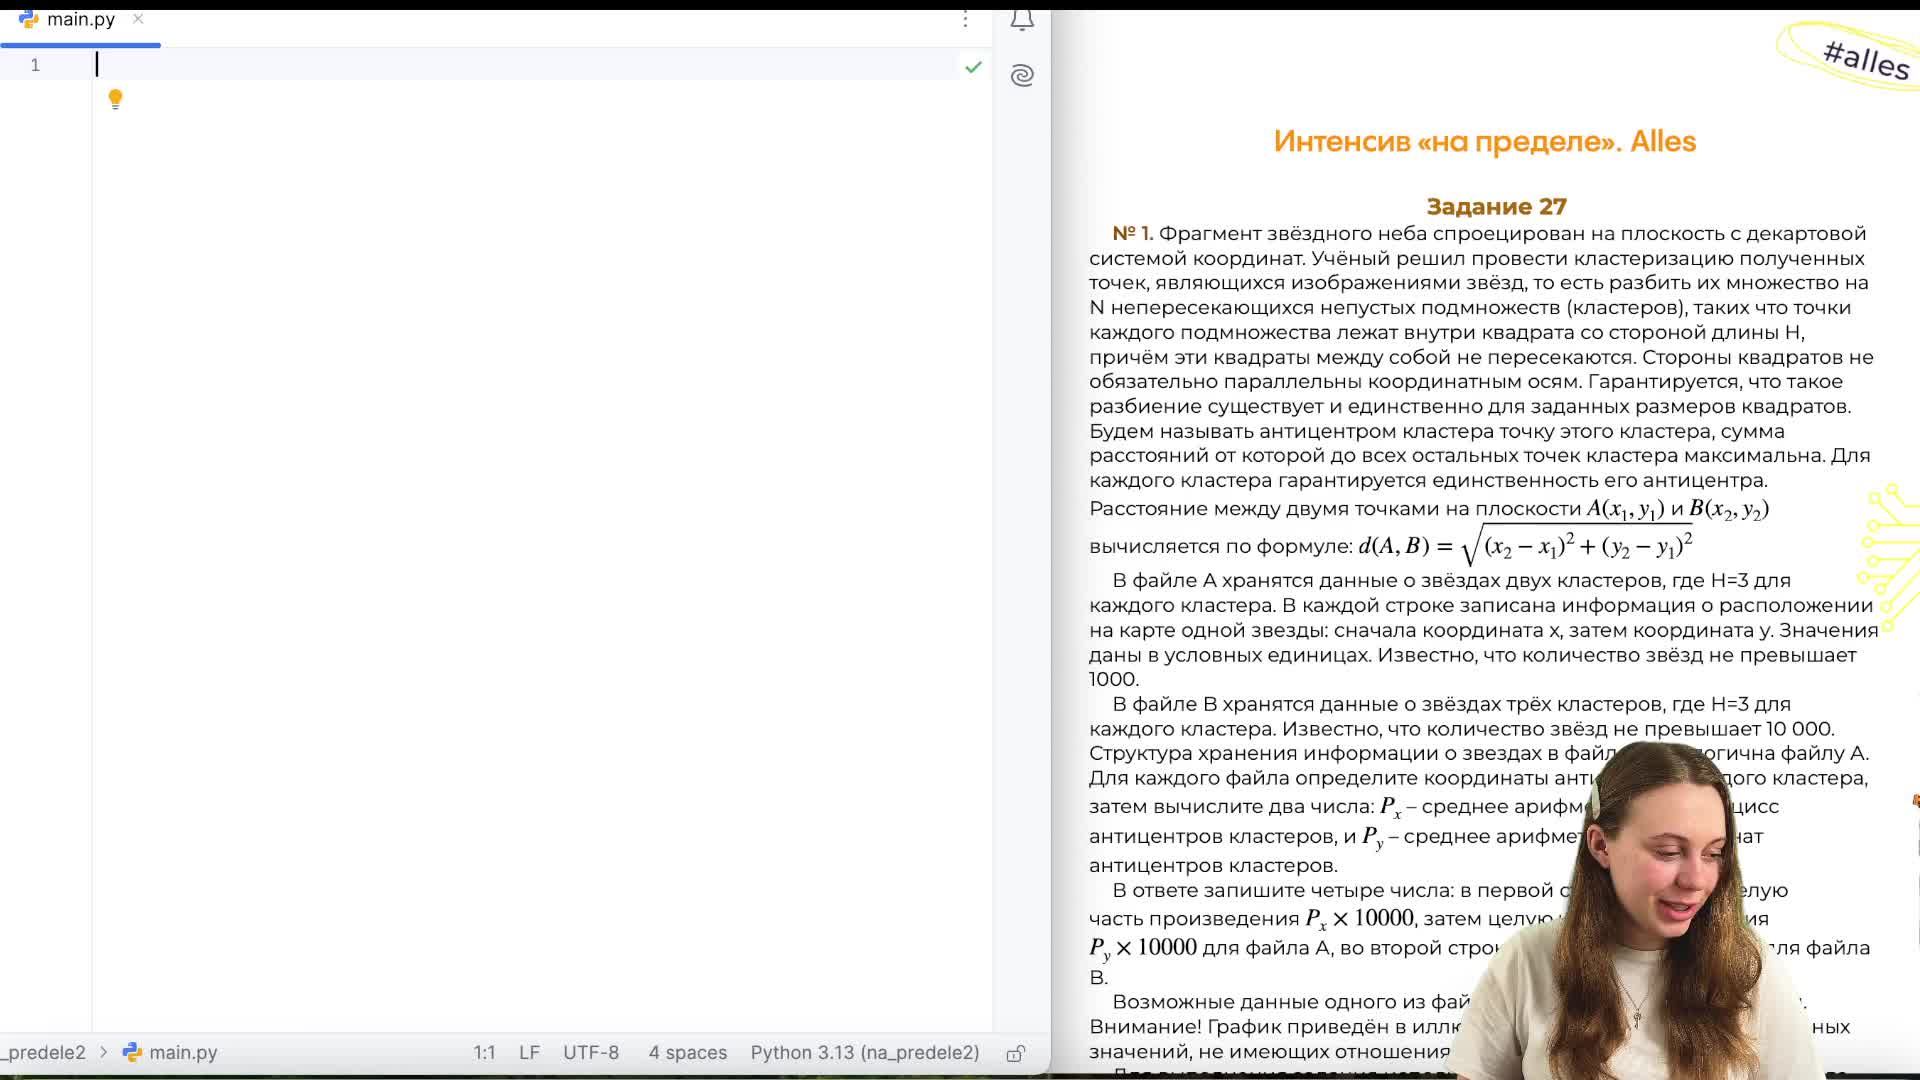The height and width of the screenshot is (1080, 1920).
Task: Click the Интенсив «на пределе». Alles heading
Action: point(1485,141)
